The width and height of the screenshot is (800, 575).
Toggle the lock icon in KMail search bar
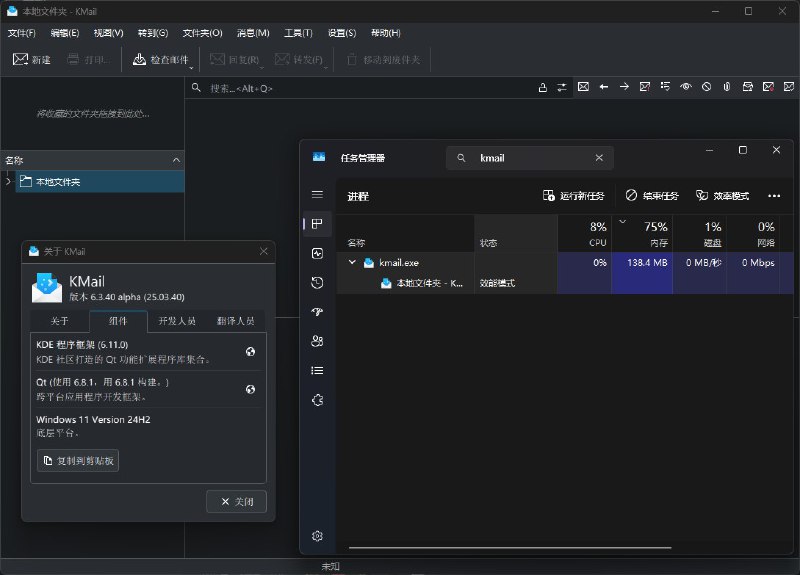[543, 88]
